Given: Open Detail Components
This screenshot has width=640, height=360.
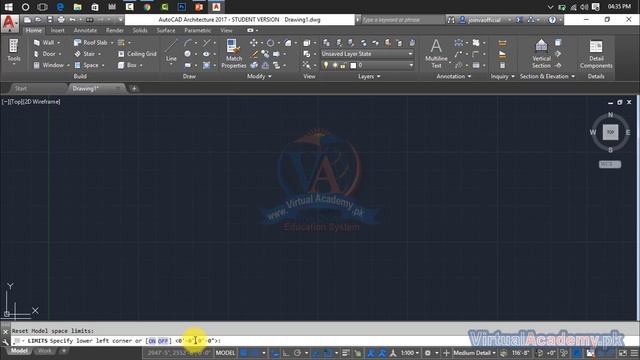Looking at the screenshot, I should click(596, 53).
